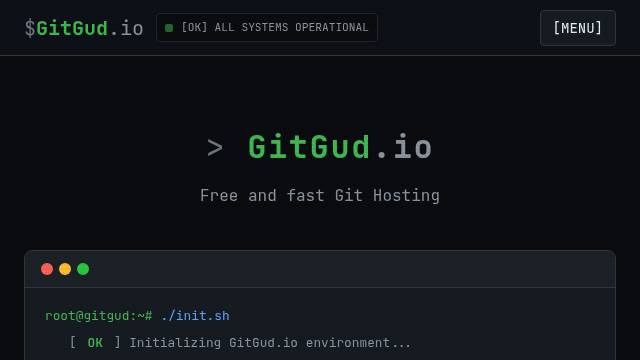This screenshot has height=360, width=640.
Task: Click the red terminal window dot
Action: (x=47, y=269)
